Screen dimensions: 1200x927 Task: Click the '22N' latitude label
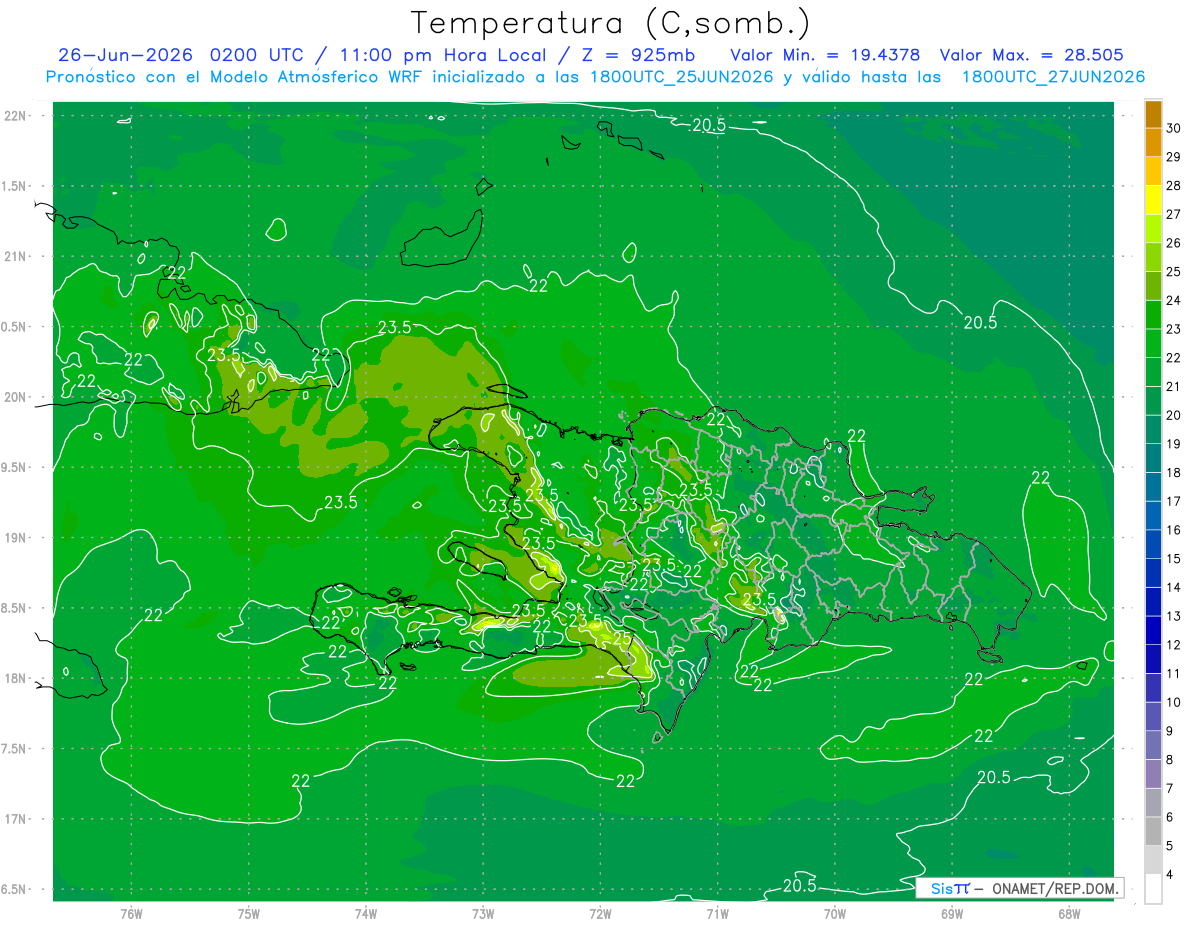pos(17,116)
